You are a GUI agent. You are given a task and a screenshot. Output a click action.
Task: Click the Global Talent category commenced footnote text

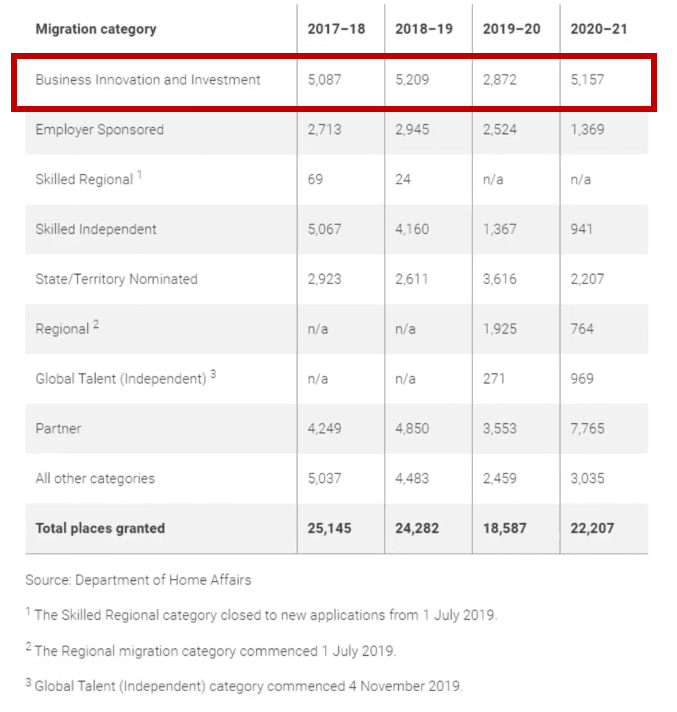248,686
